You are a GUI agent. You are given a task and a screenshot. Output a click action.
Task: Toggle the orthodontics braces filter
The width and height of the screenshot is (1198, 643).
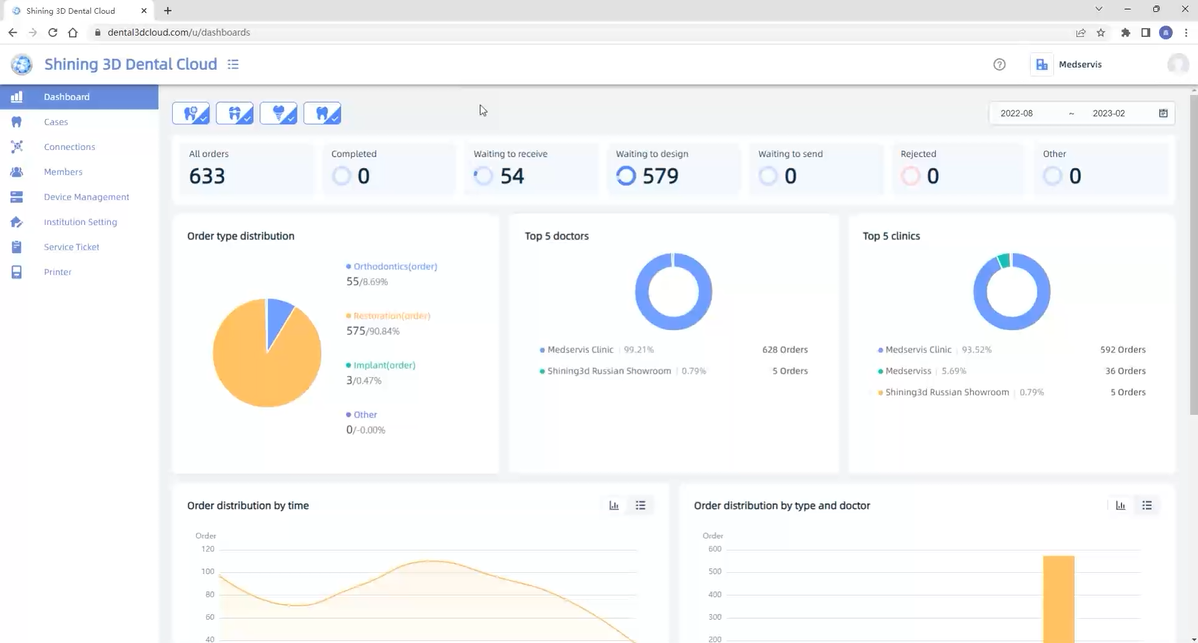pos(235,113)
